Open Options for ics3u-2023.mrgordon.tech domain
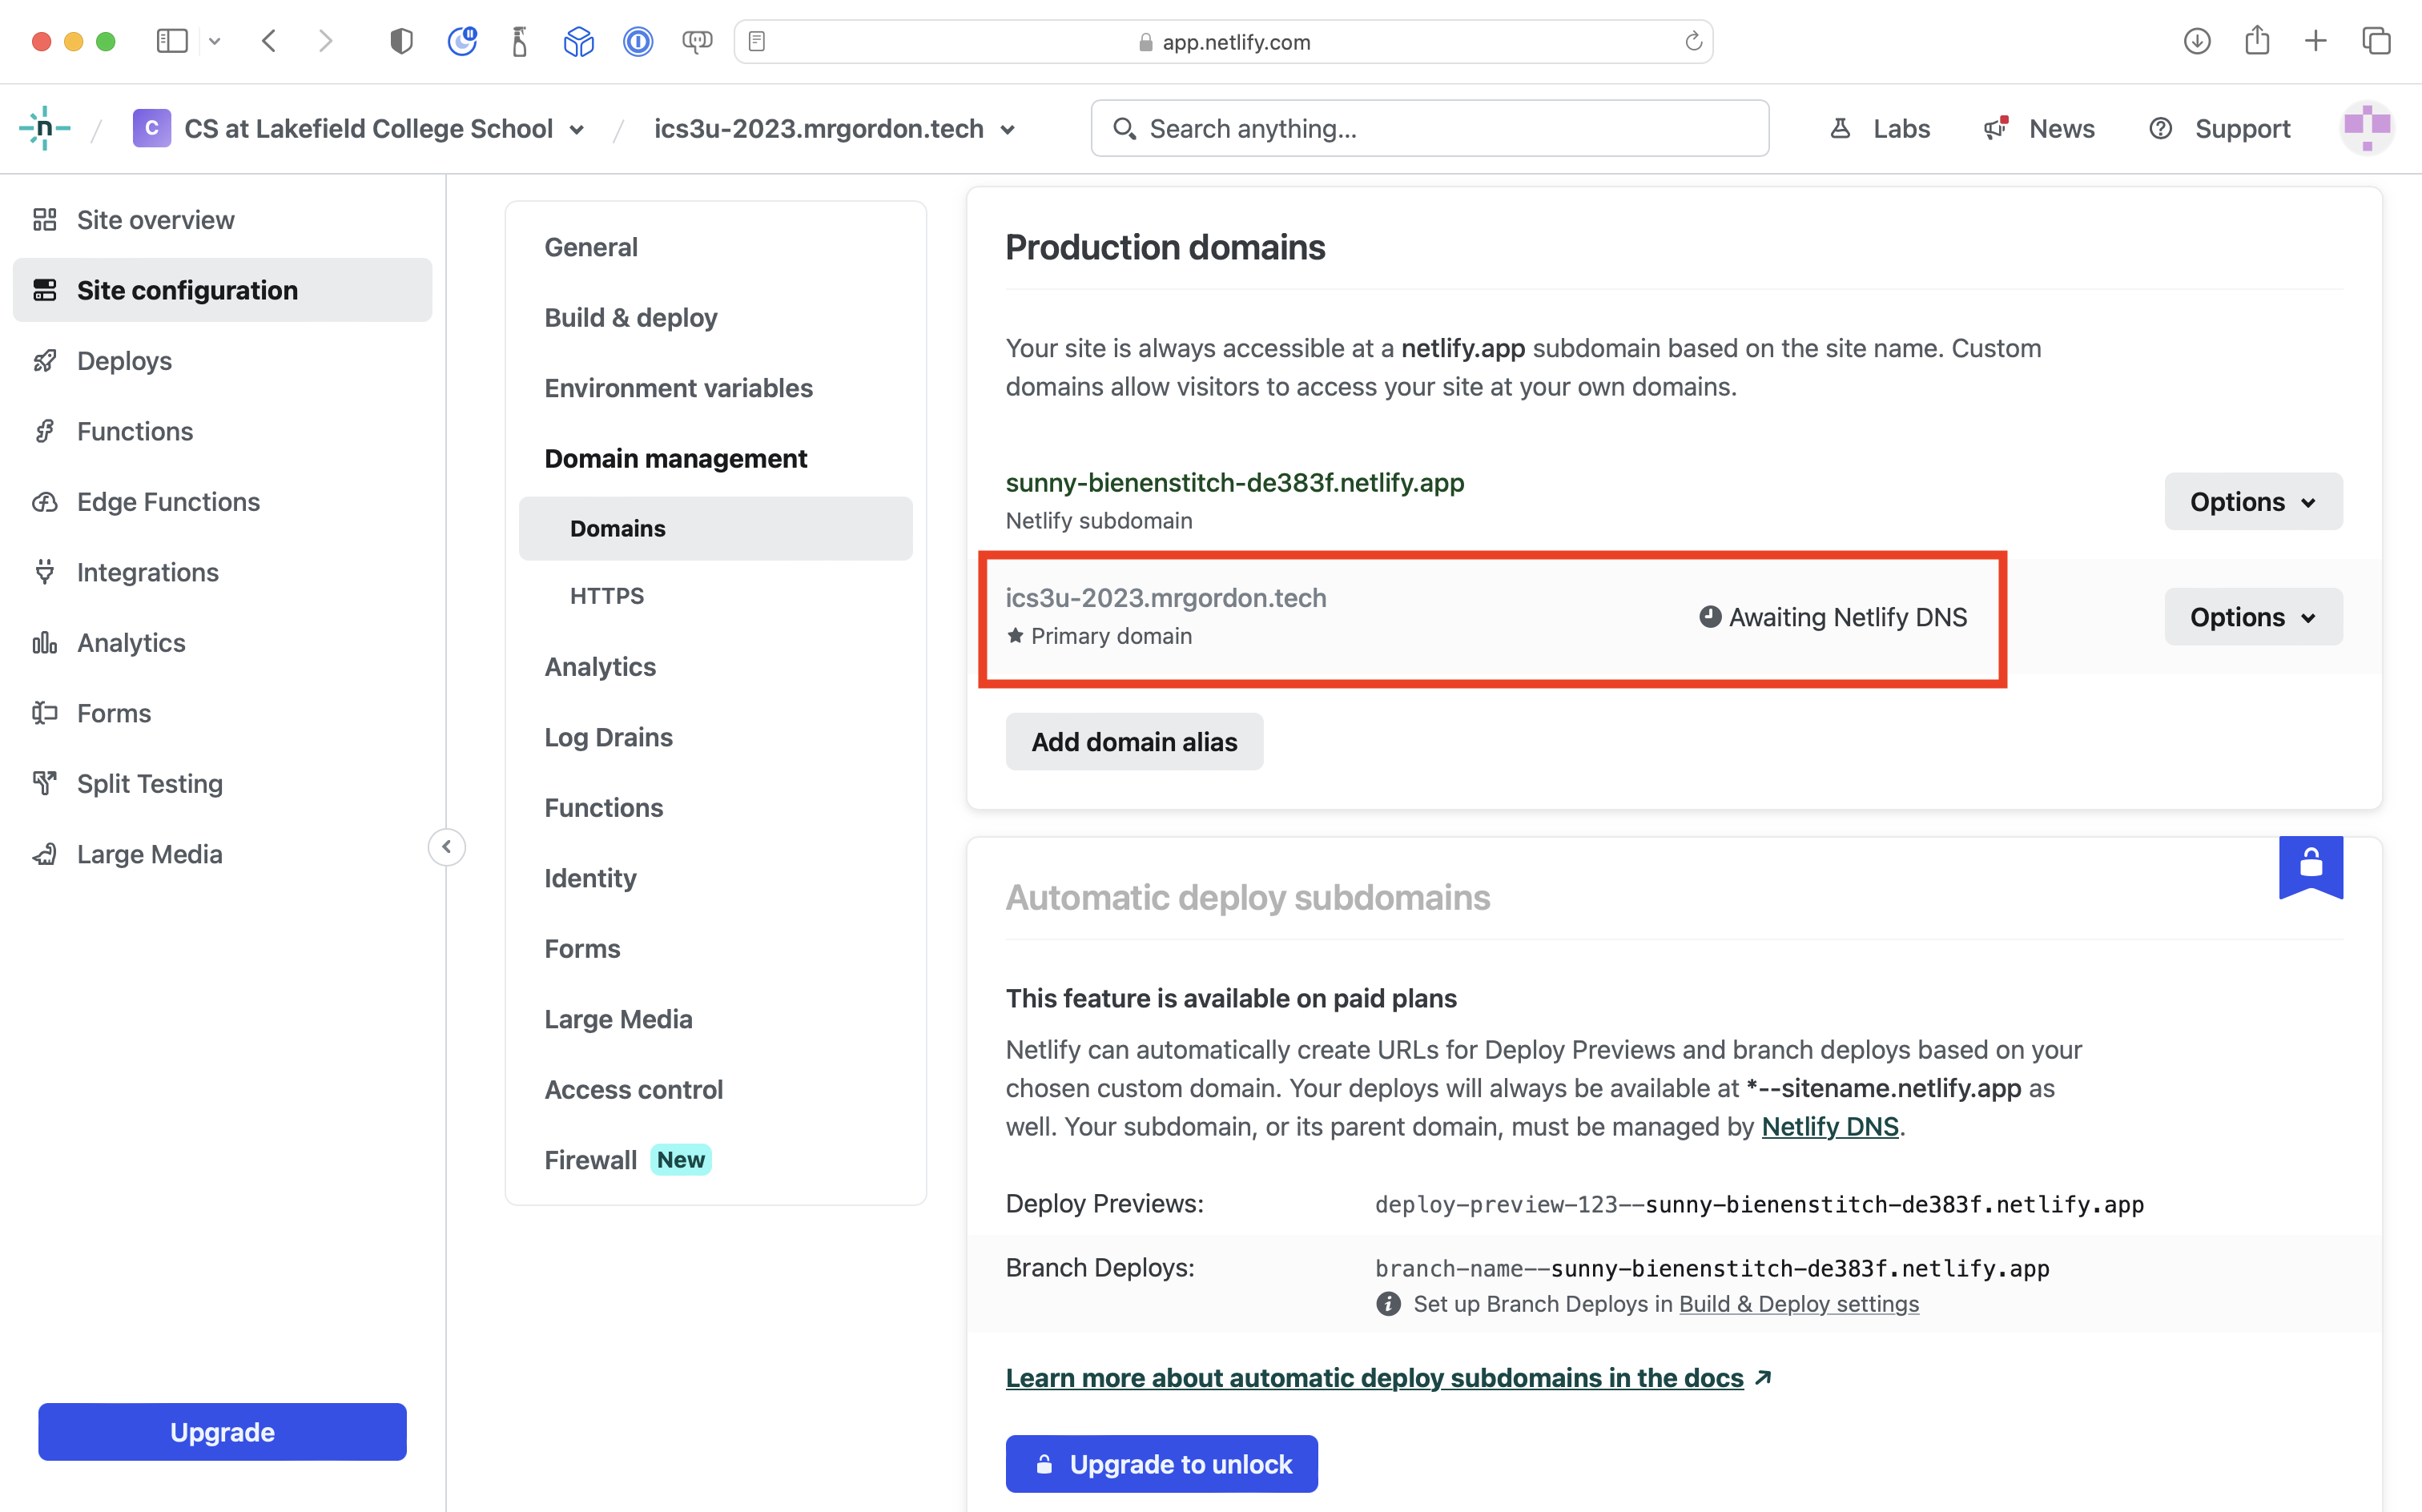Viewport: 2422px width, 1512px height. click(2253, 617)
